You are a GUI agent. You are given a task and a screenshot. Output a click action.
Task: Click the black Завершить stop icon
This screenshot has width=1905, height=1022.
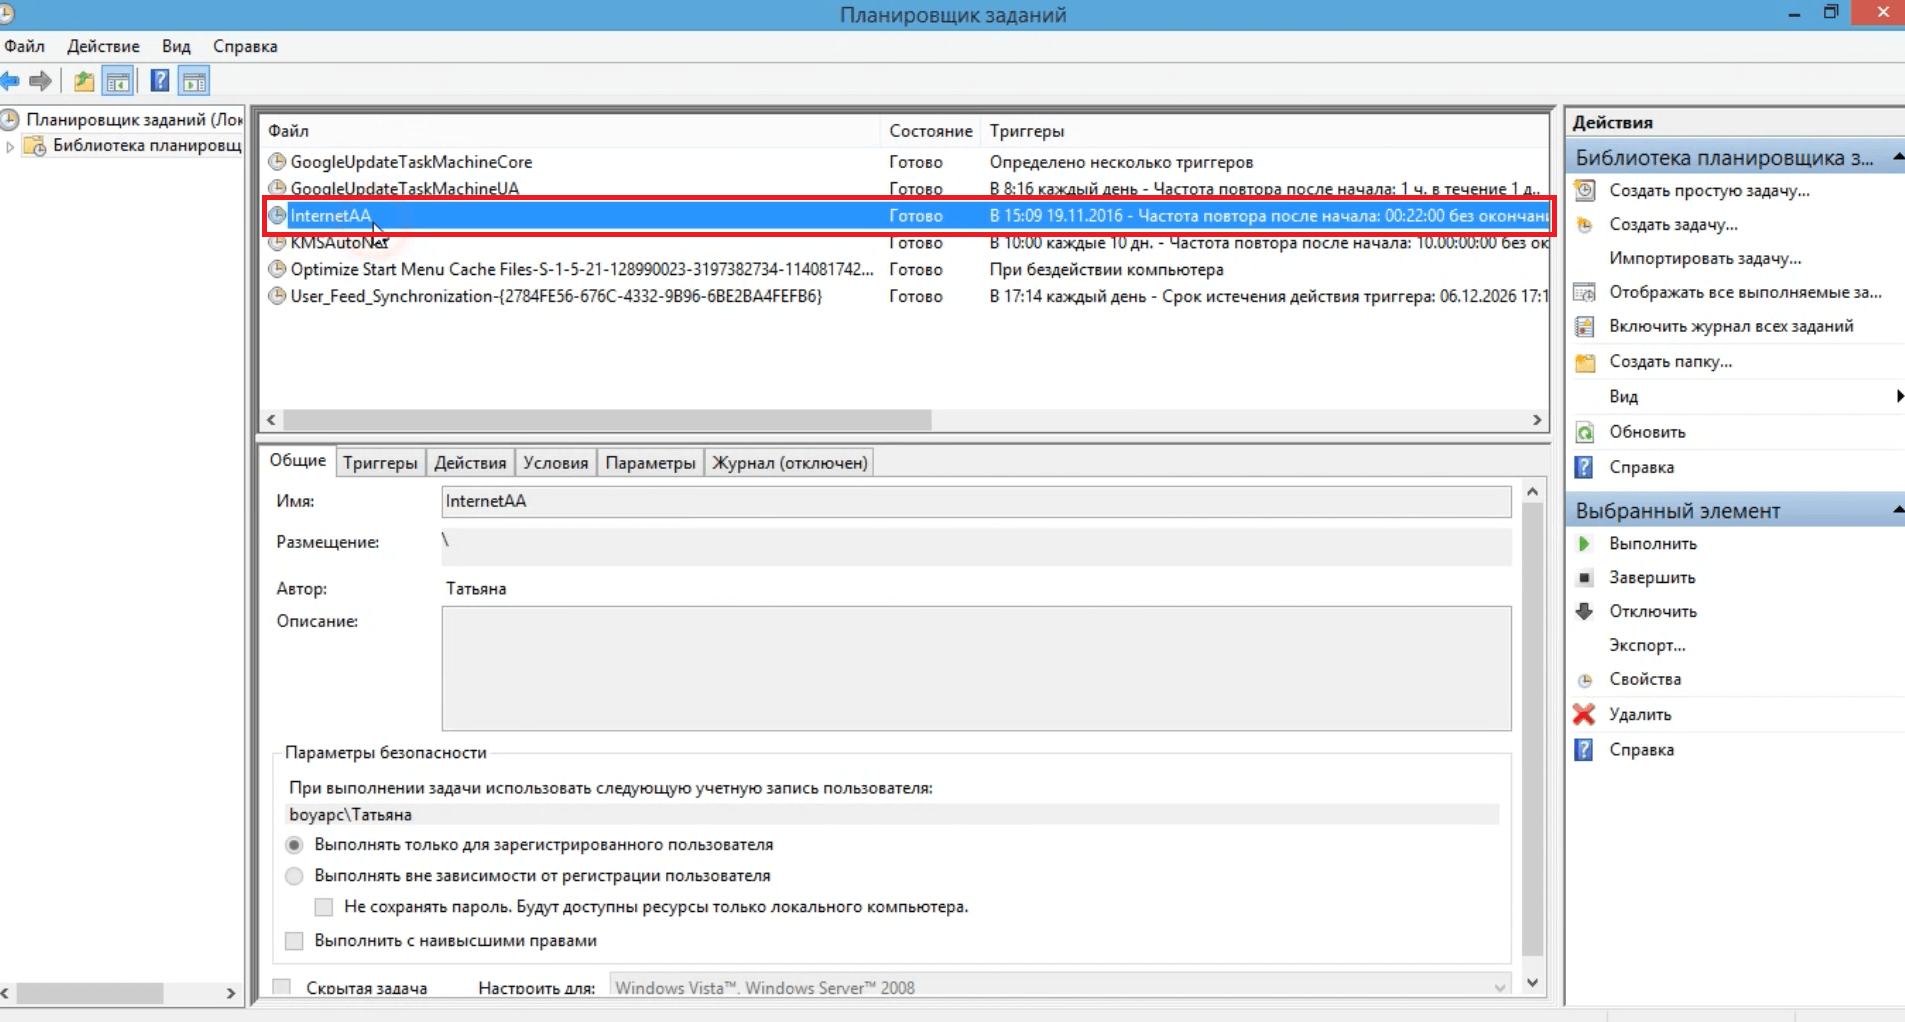coord(1584,578)
